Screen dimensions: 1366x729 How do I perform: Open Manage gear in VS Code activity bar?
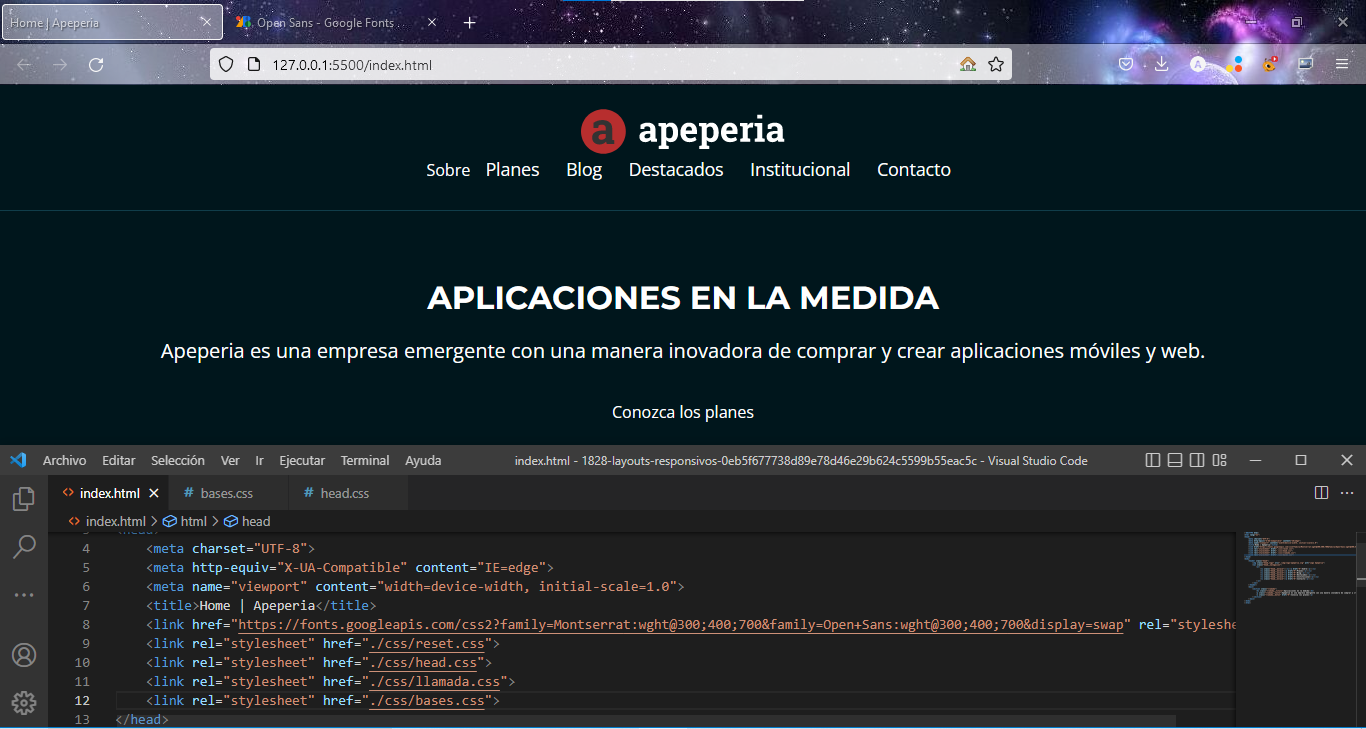coord(24,703)
